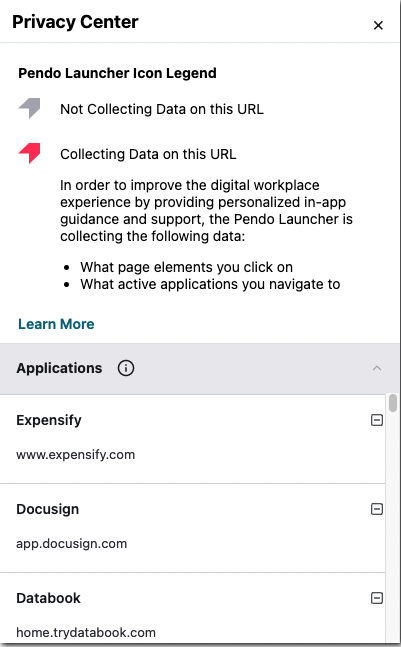Toggle the Expensify data collection checkbox
The width and height of the screenshot is (401, 647).
(377, 420)
